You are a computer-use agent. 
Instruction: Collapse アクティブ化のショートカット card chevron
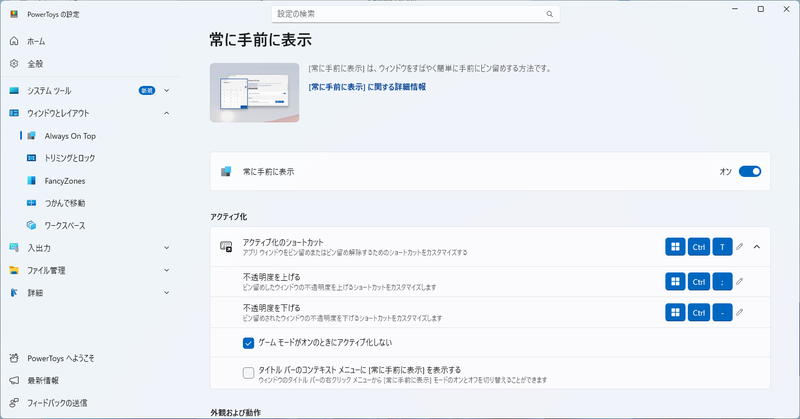tap(757, 247)
